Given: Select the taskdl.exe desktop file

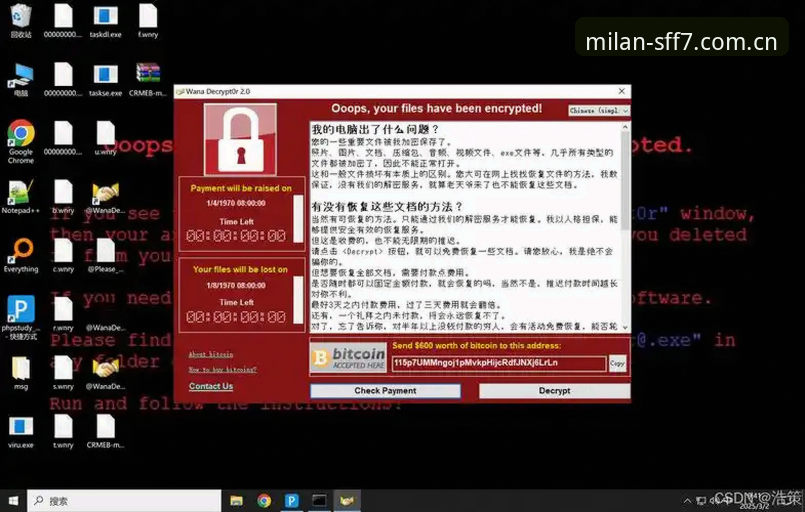Looking at the screenshot, I should pyautogui.click(x=105, y=20).
